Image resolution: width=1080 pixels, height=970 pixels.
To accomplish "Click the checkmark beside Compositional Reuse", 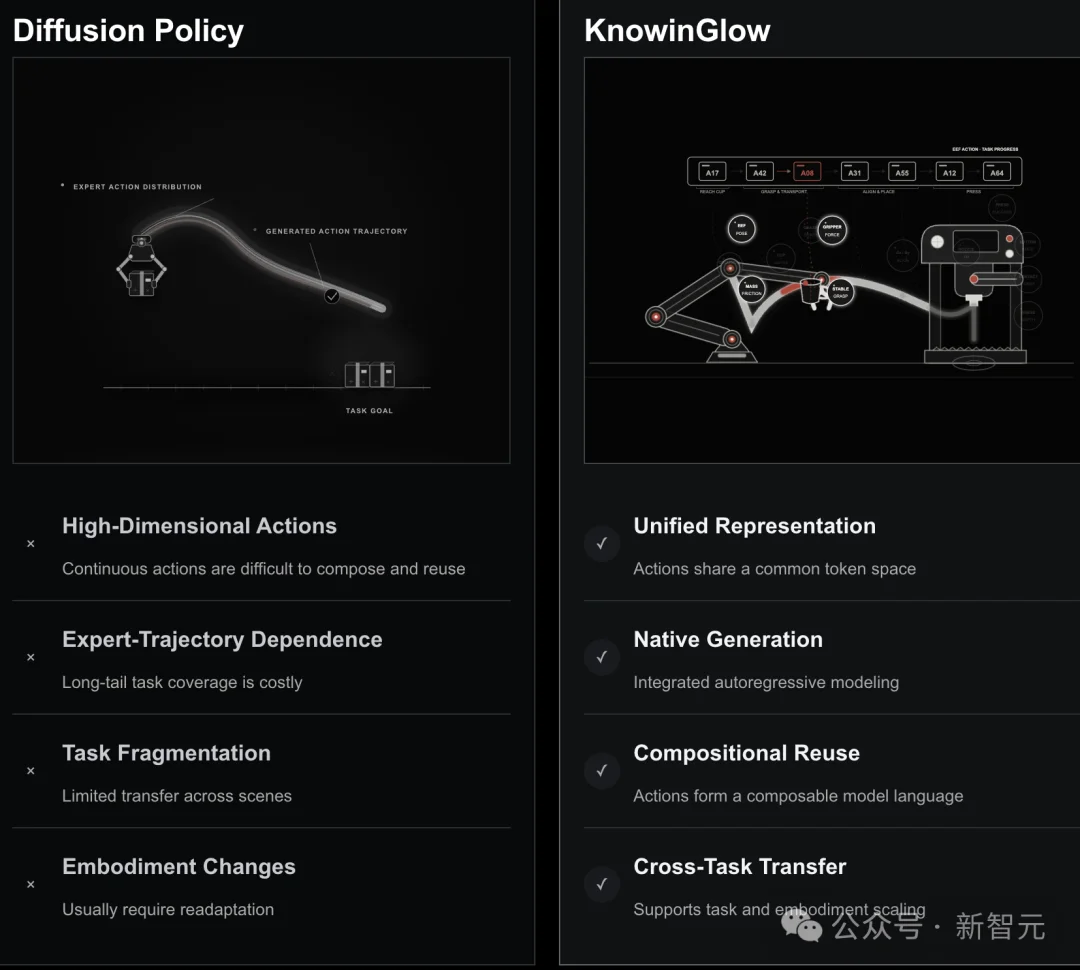I will [602, 770].
